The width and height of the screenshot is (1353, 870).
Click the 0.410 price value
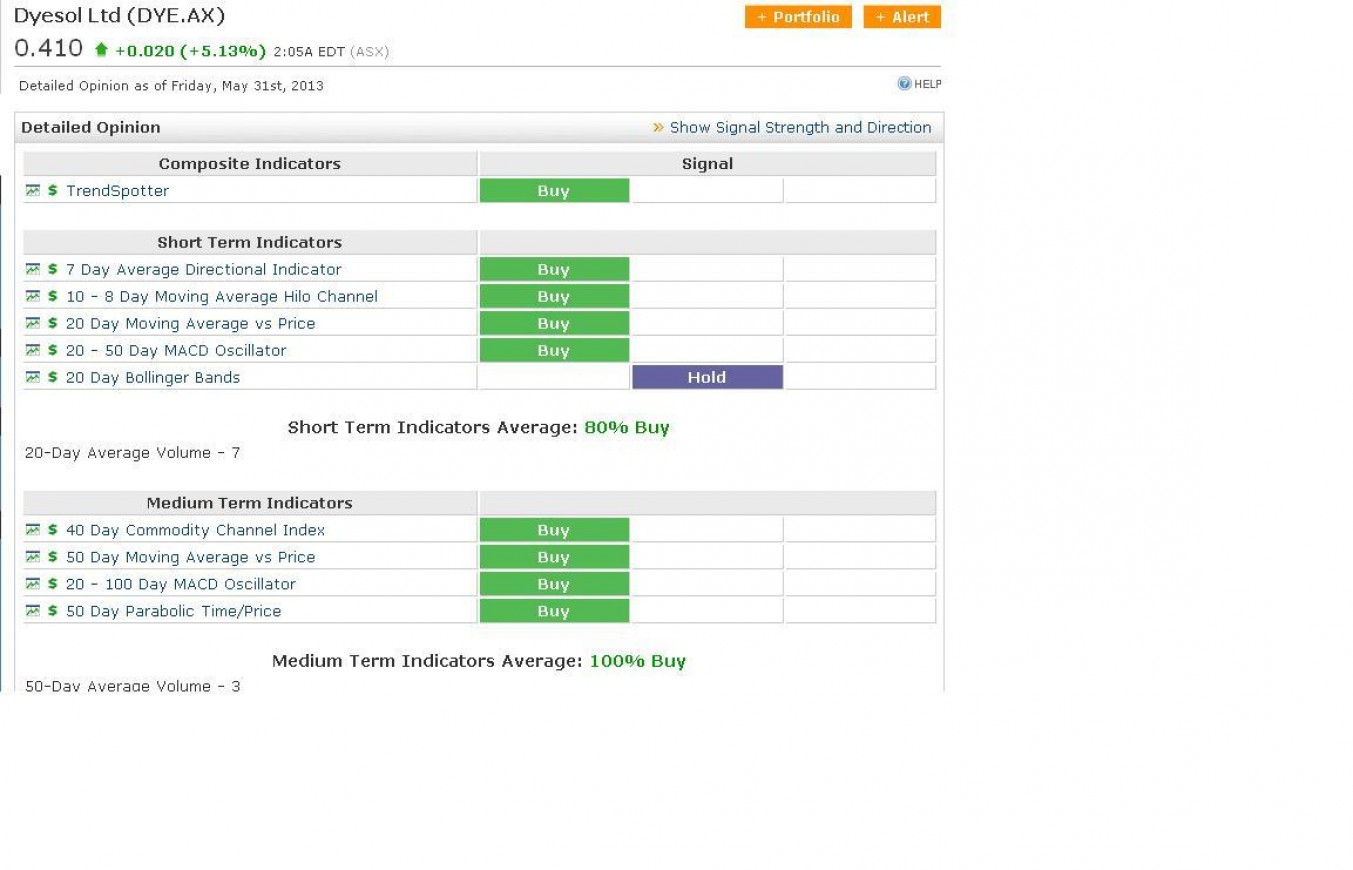point(48,49)
